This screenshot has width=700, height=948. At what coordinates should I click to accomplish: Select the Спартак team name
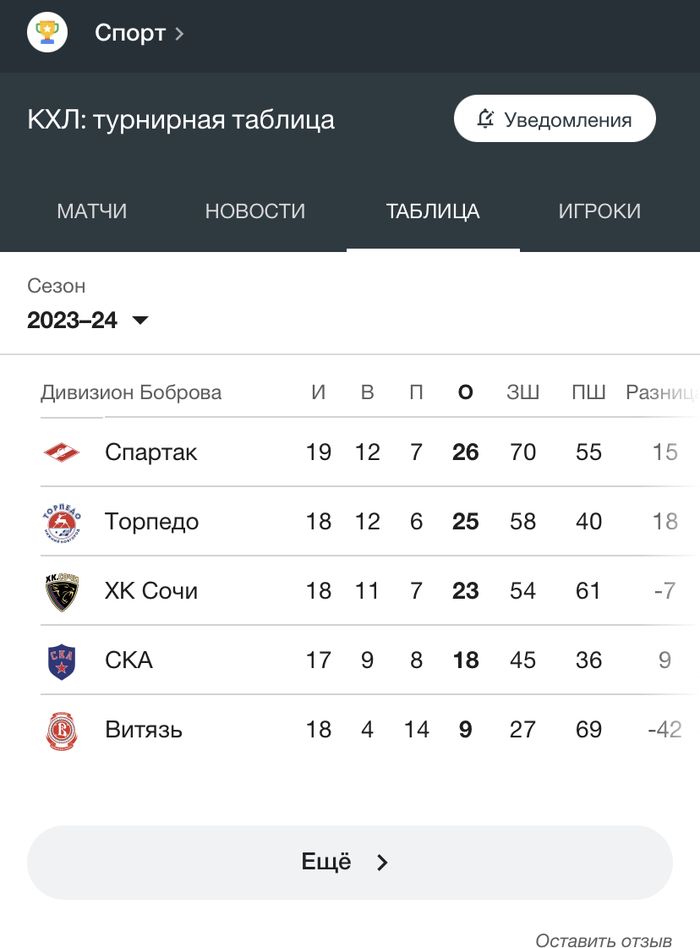(x=151, y=452)
